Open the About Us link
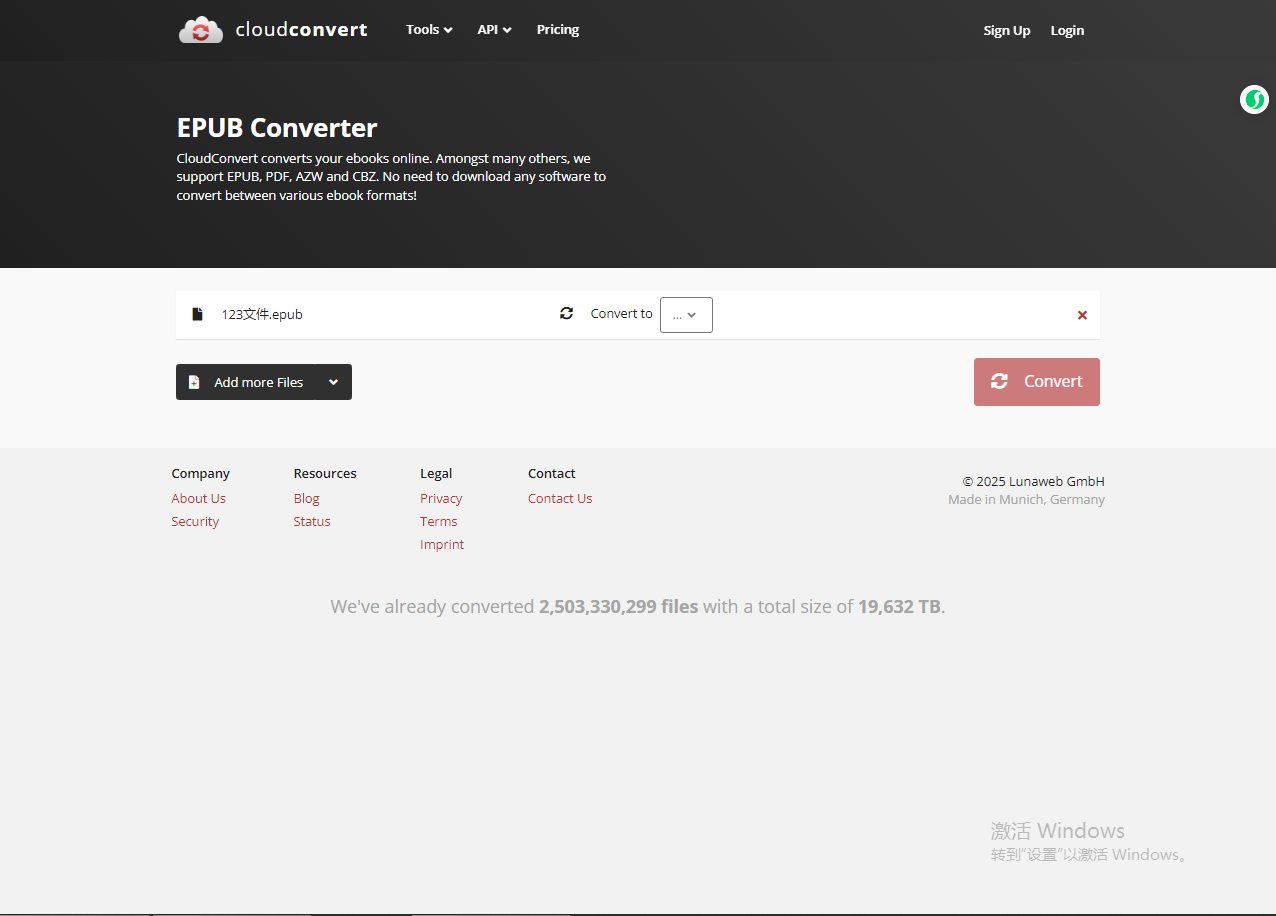 (198, 498)
